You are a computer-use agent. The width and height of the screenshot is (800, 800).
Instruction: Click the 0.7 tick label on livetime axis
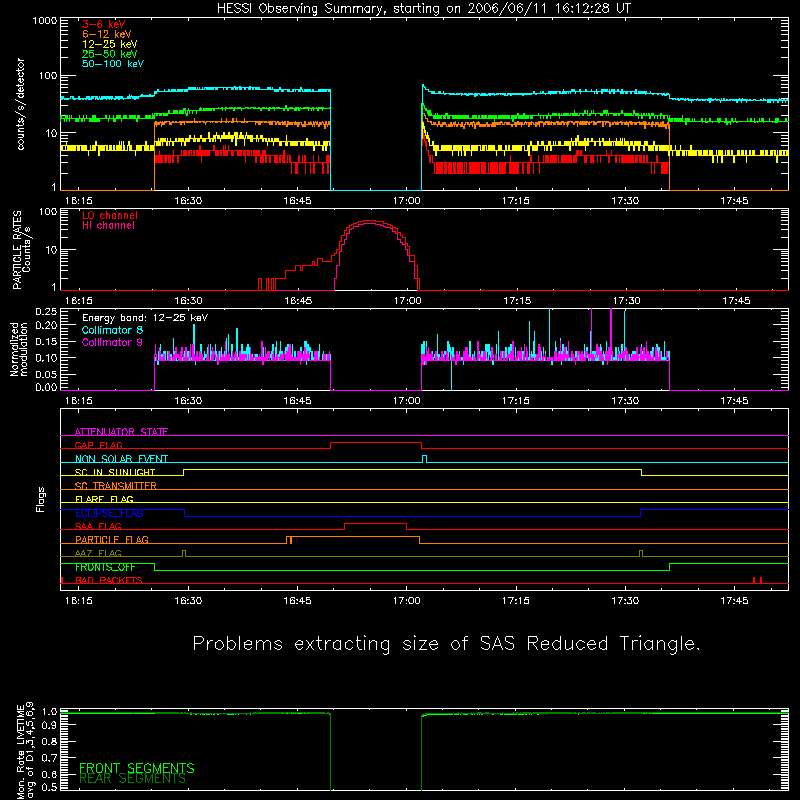pyautogui.click(x=49, y=758)
